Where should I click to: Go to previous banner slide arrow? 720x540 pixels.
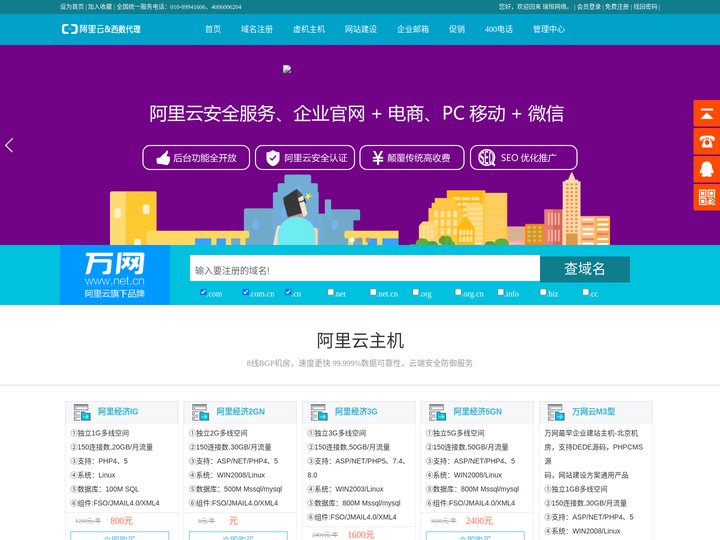(9, 145)
